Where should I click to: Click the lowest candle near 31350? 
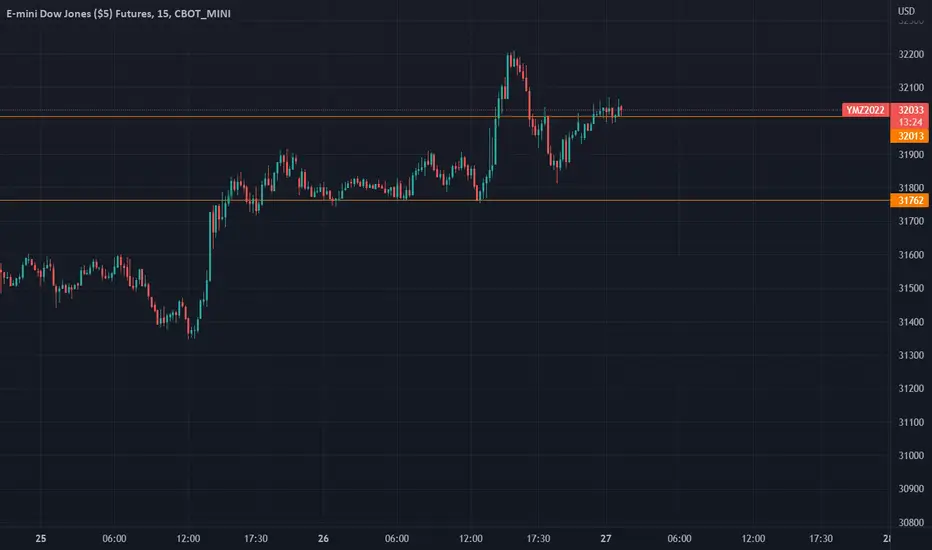click(191, 331)
